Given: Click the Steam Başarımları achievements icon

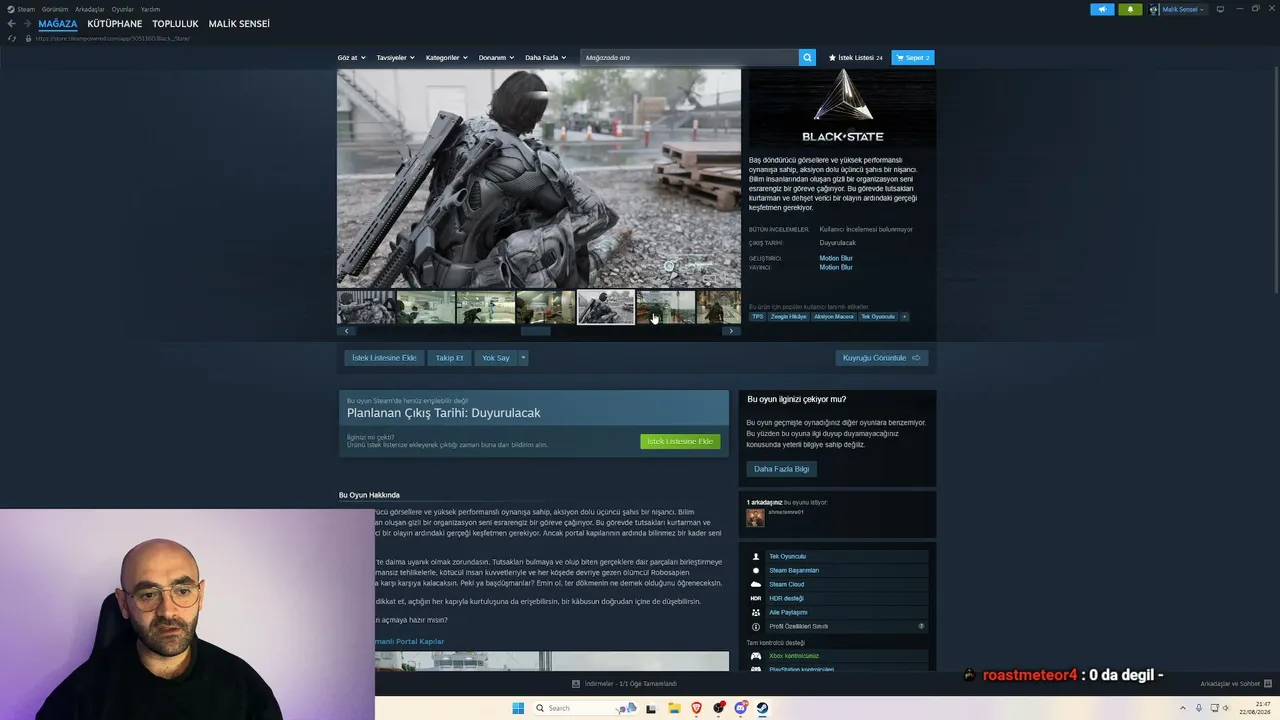Looking at the screenshot, I should (x=756, y=570).
